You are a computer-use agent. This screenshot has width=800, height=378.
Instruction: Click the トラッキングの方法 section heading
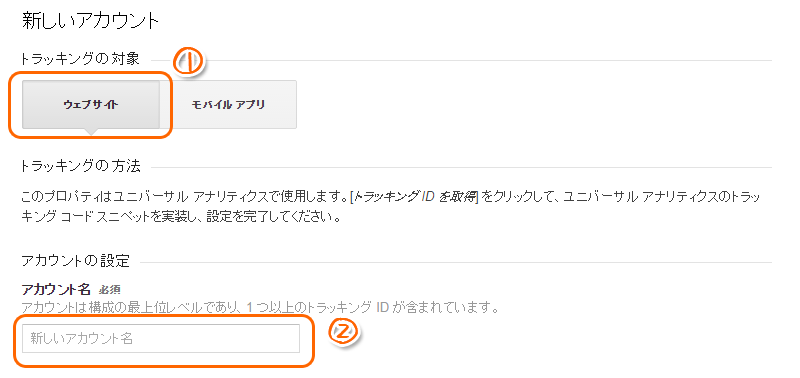[x=80, y=166]
